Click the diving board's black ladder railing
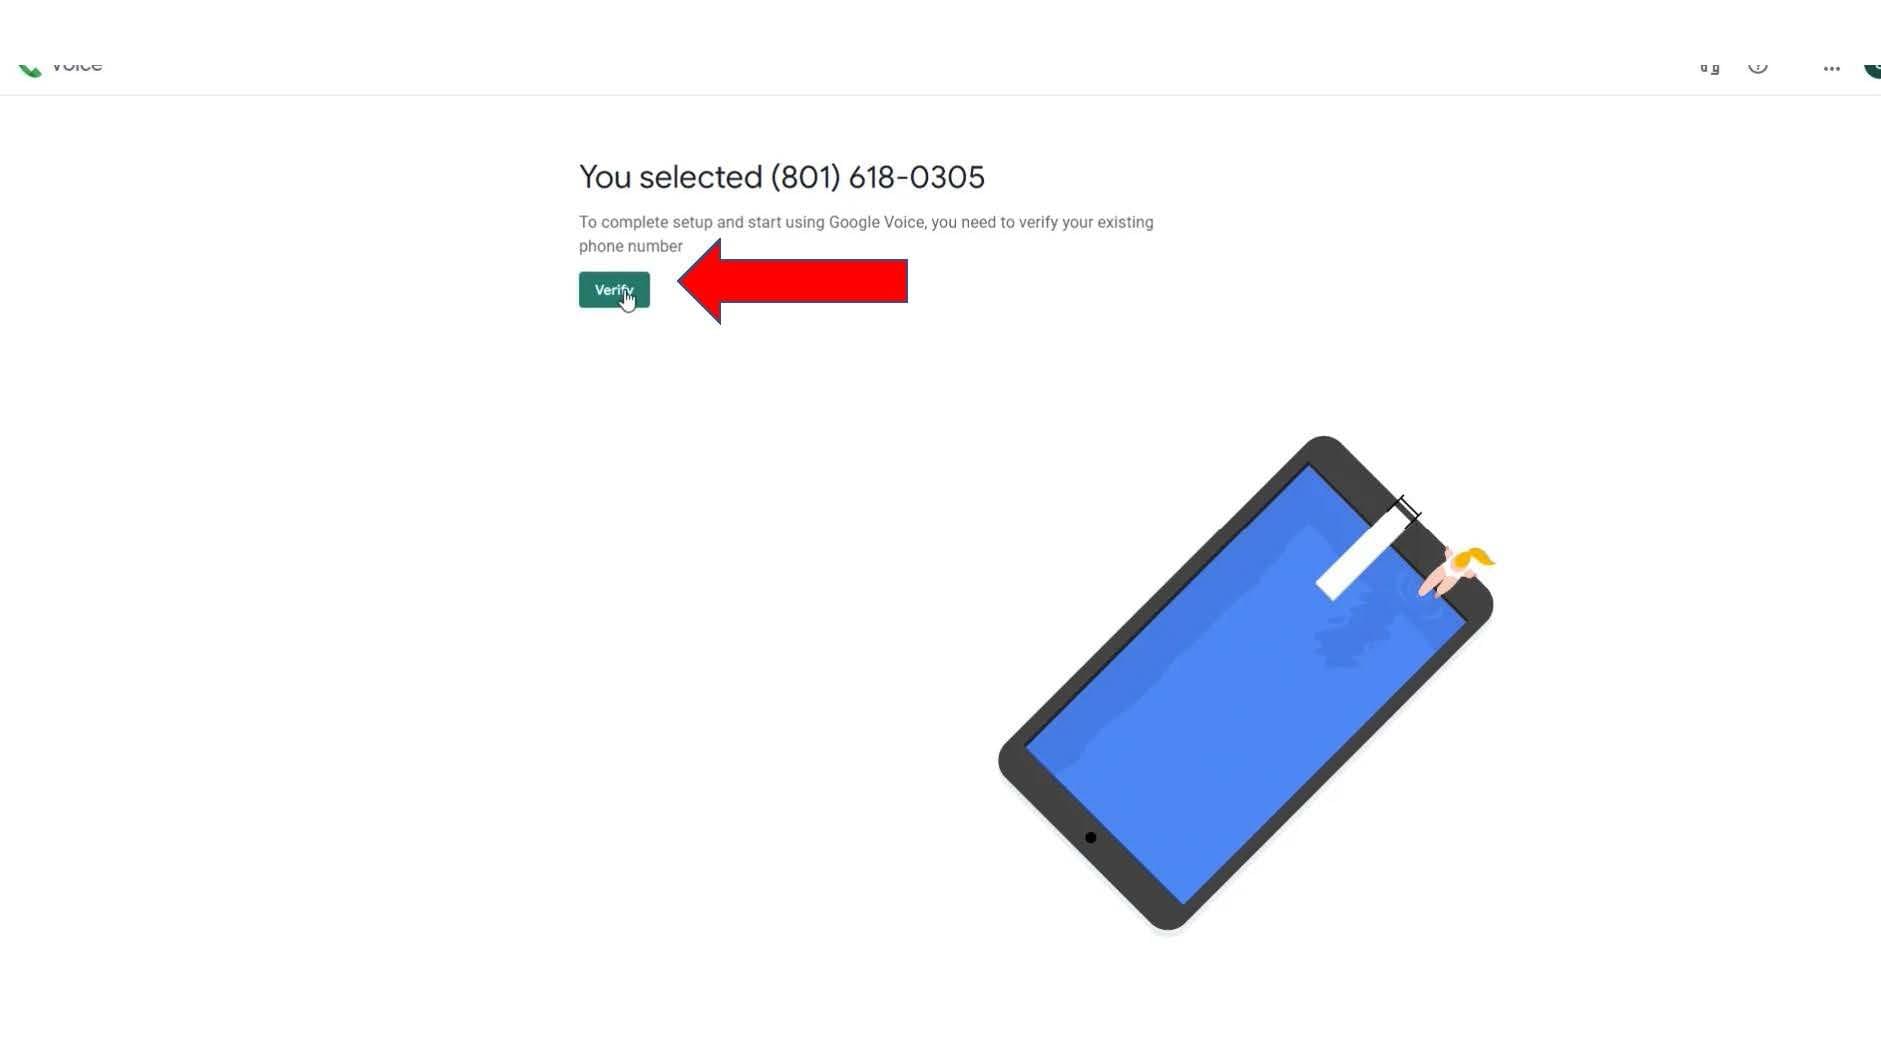 [1407, 510]
